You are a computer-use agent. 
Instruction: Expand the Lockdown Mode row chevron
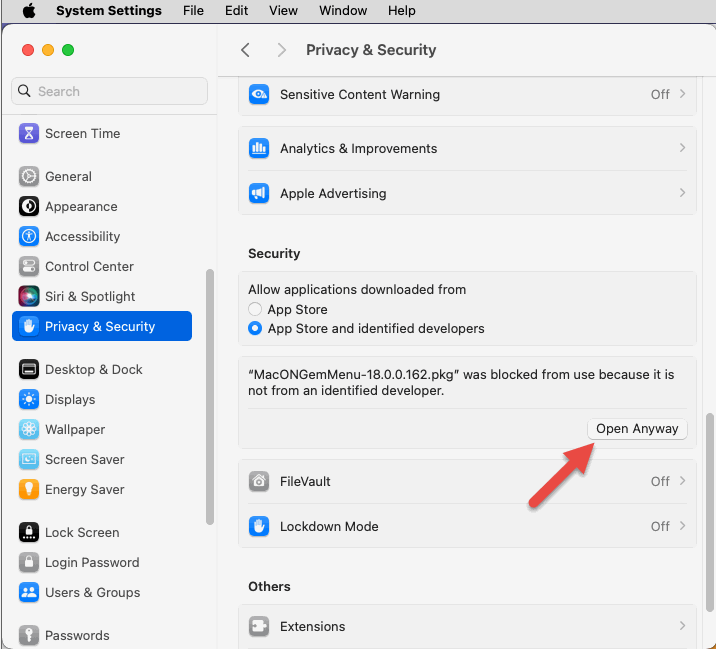(682, 526)
